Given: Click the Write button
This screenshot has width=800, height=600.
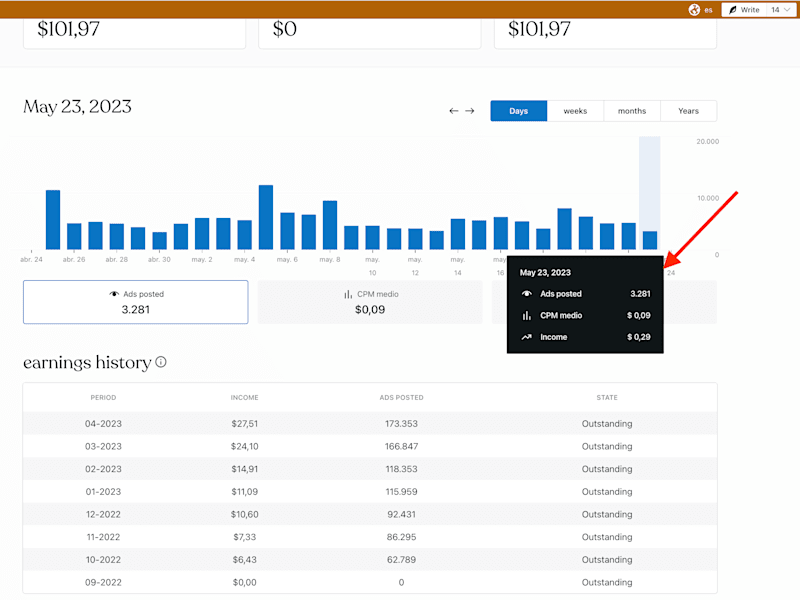Looking at the screenshot, I should point(744,10).
